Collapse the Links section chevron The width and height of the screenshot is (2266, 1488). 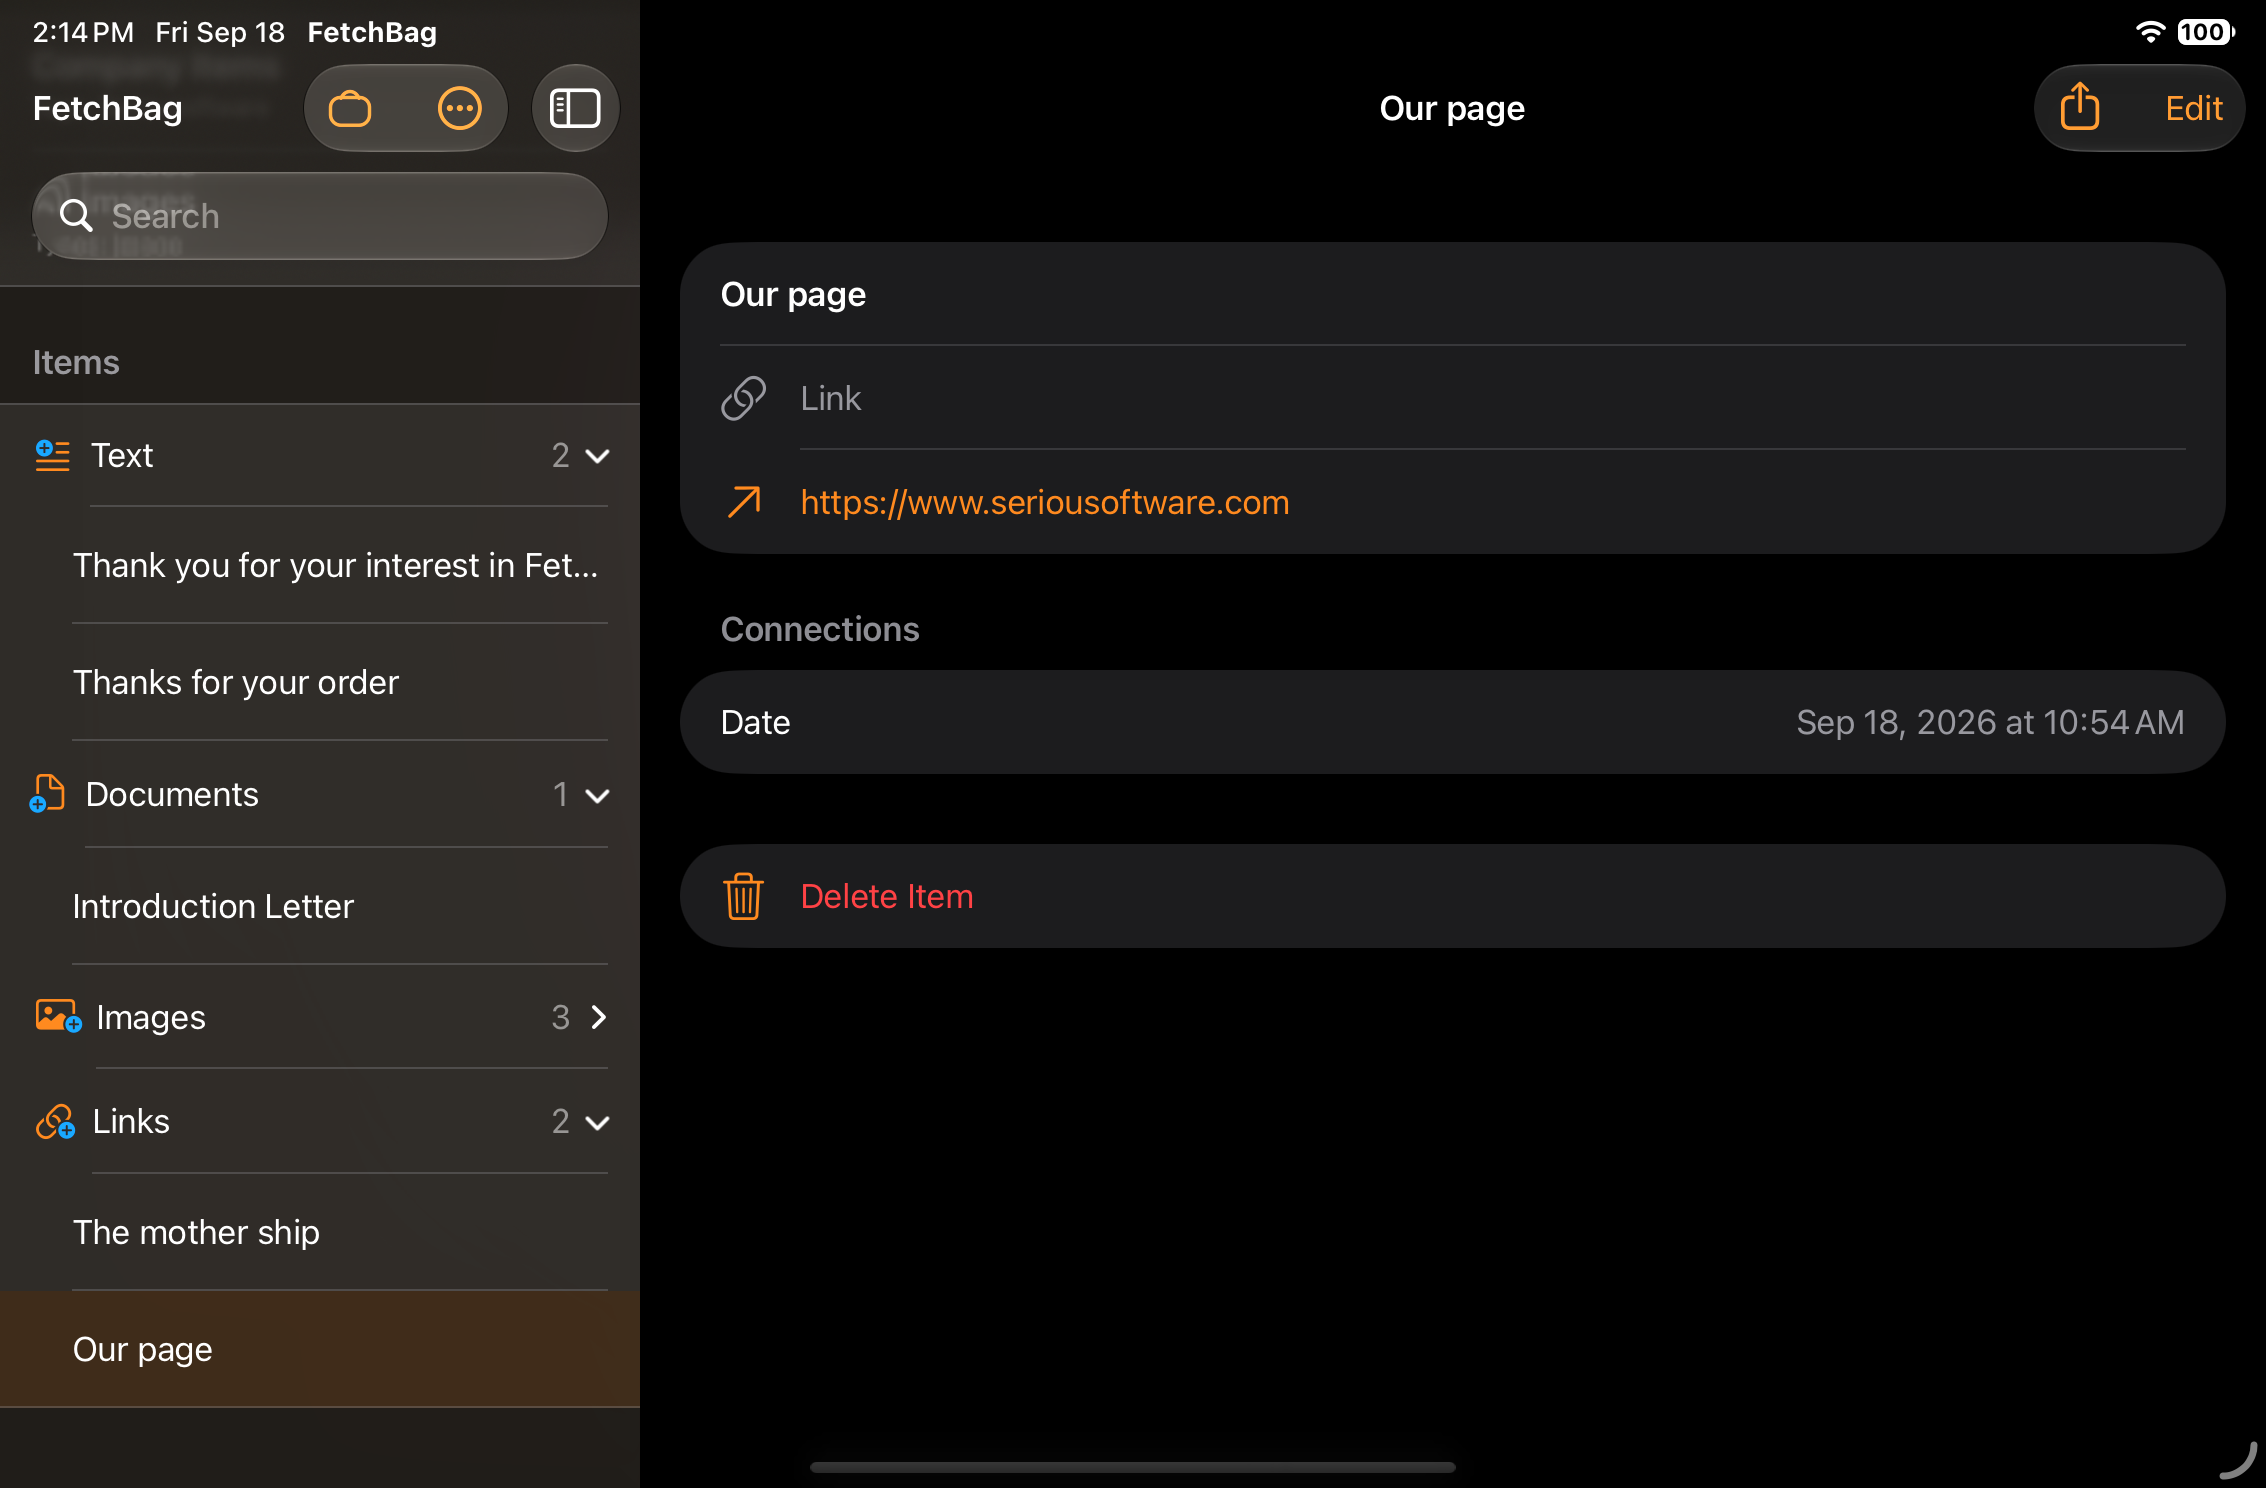(x=598, y=1123)
